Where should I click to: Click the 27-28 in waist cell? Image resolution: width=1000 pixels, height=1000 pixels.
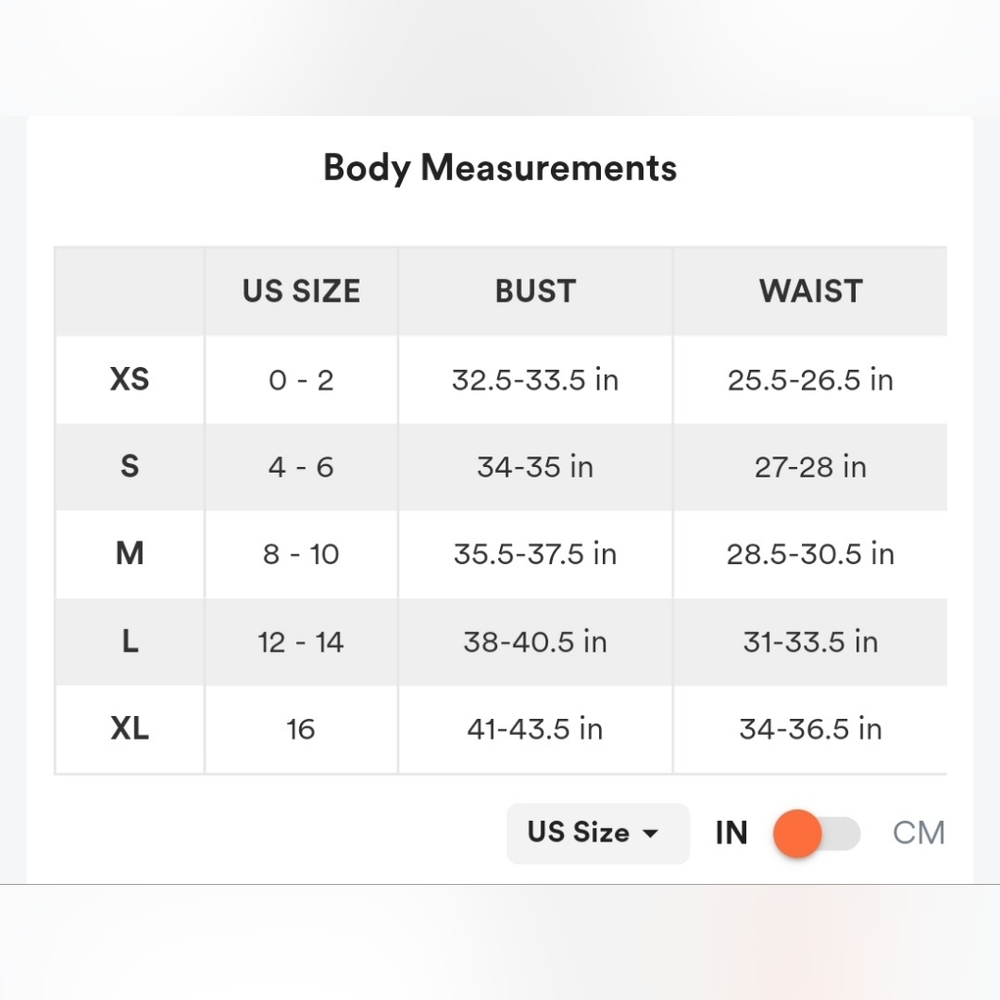tap(811, 467)
